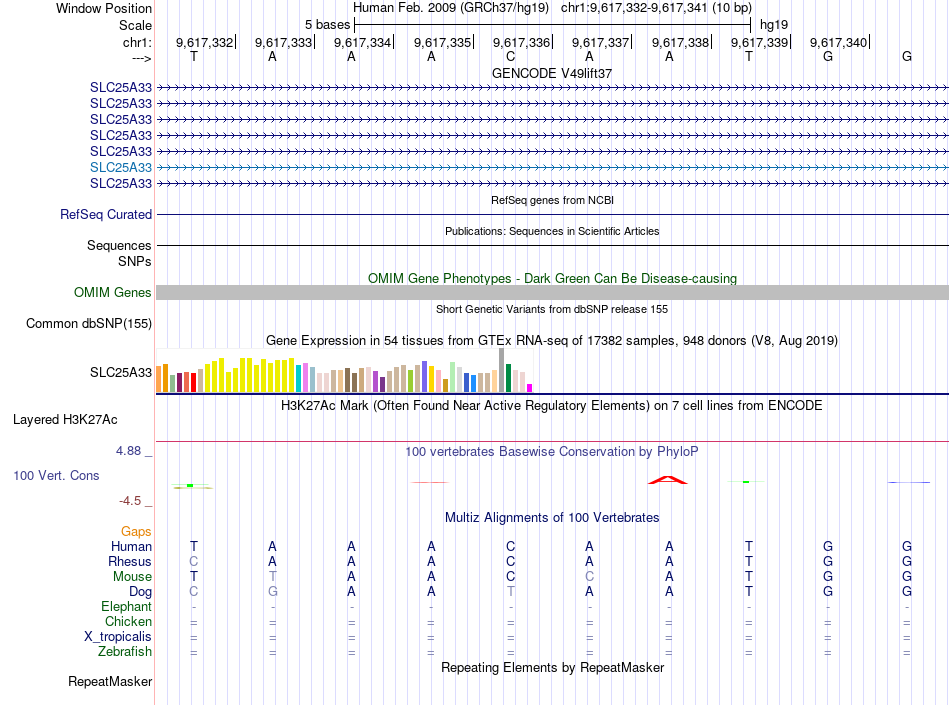Select the X_tropicalis species label

(118, 637)
